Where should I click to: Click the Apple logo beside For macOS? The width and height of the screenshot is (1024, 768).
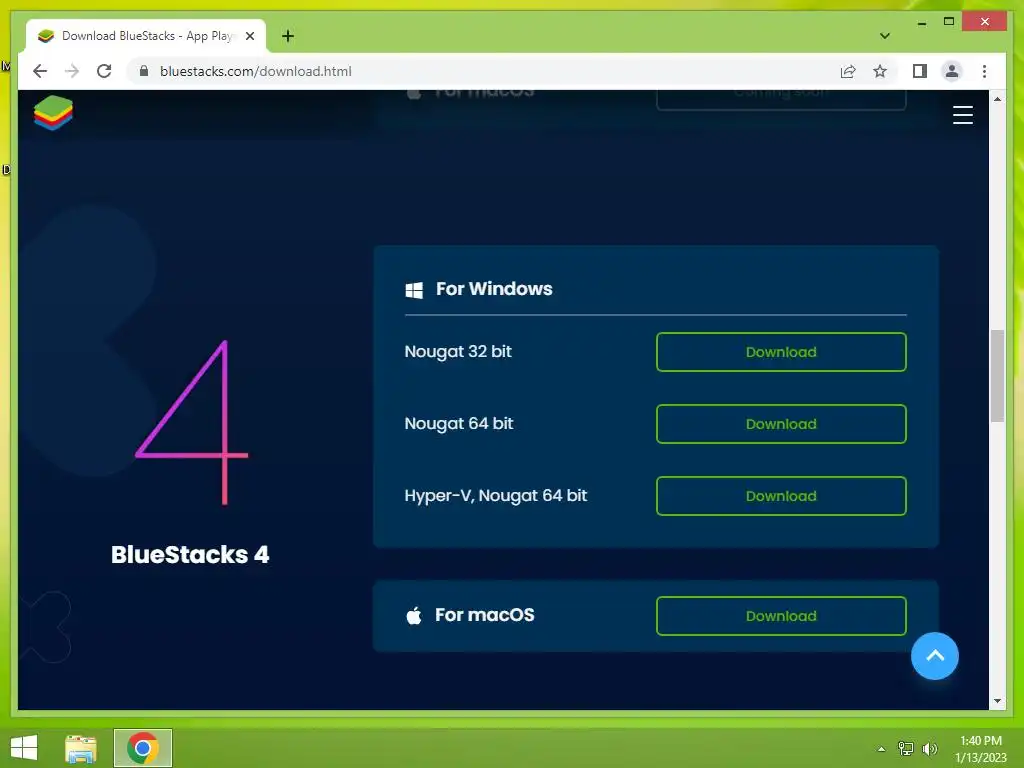click(x=414, y=615)
